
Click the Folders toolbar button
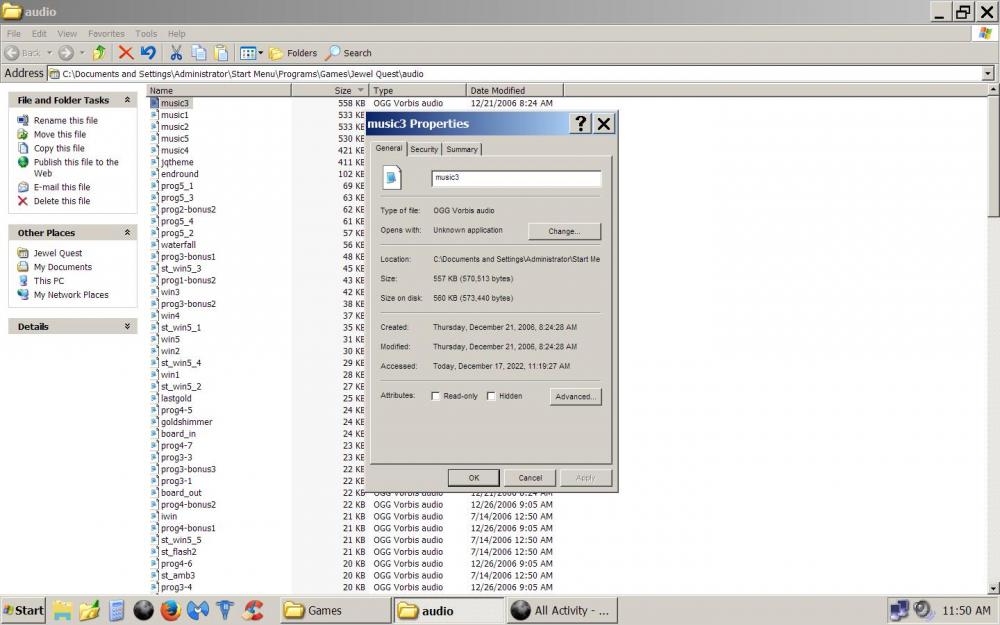point(293,53)
